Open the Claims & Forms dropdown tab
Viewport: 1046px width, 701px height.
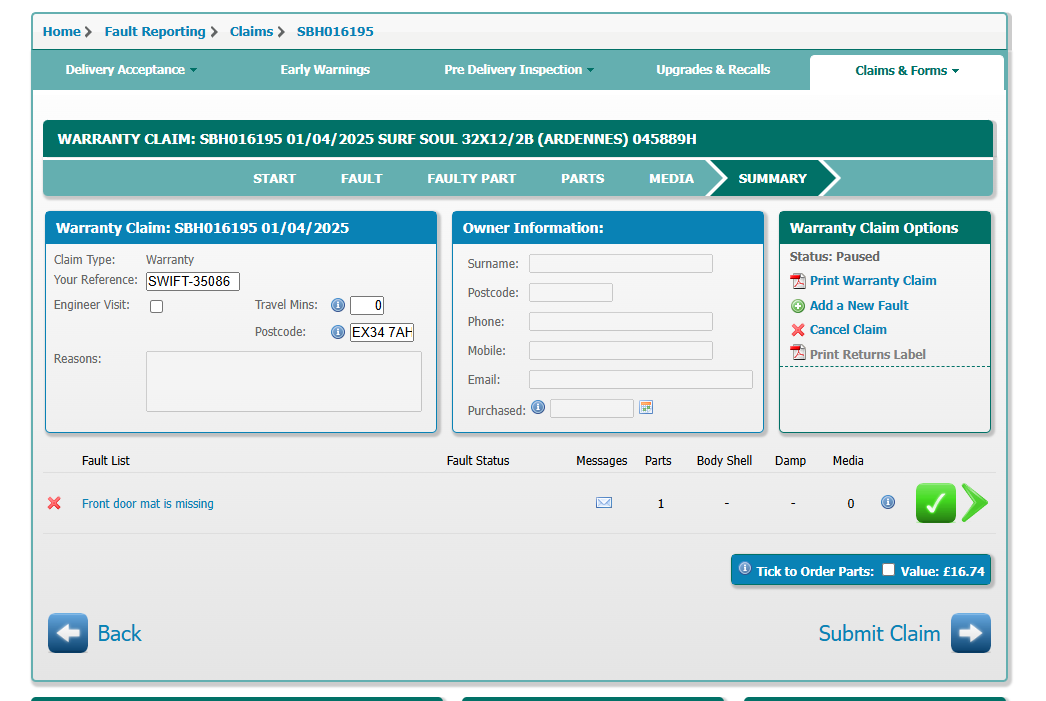907,71
